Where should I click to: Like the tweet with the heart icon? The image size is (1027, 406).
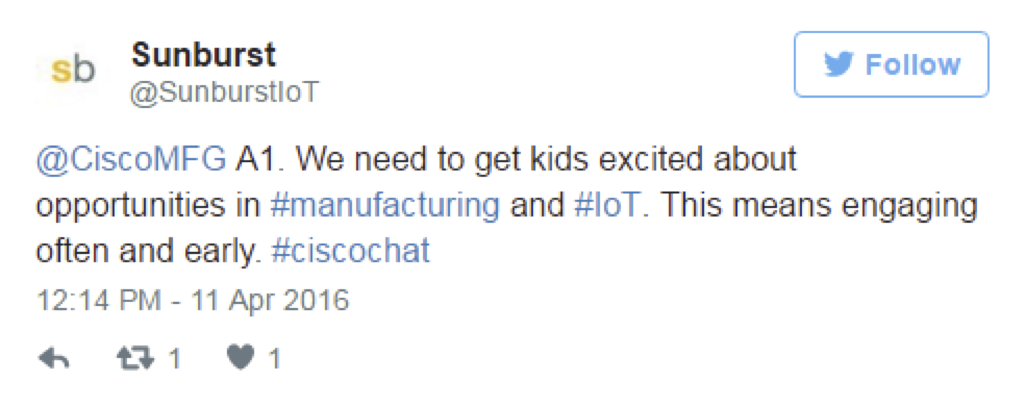click(x=240, y=358)
